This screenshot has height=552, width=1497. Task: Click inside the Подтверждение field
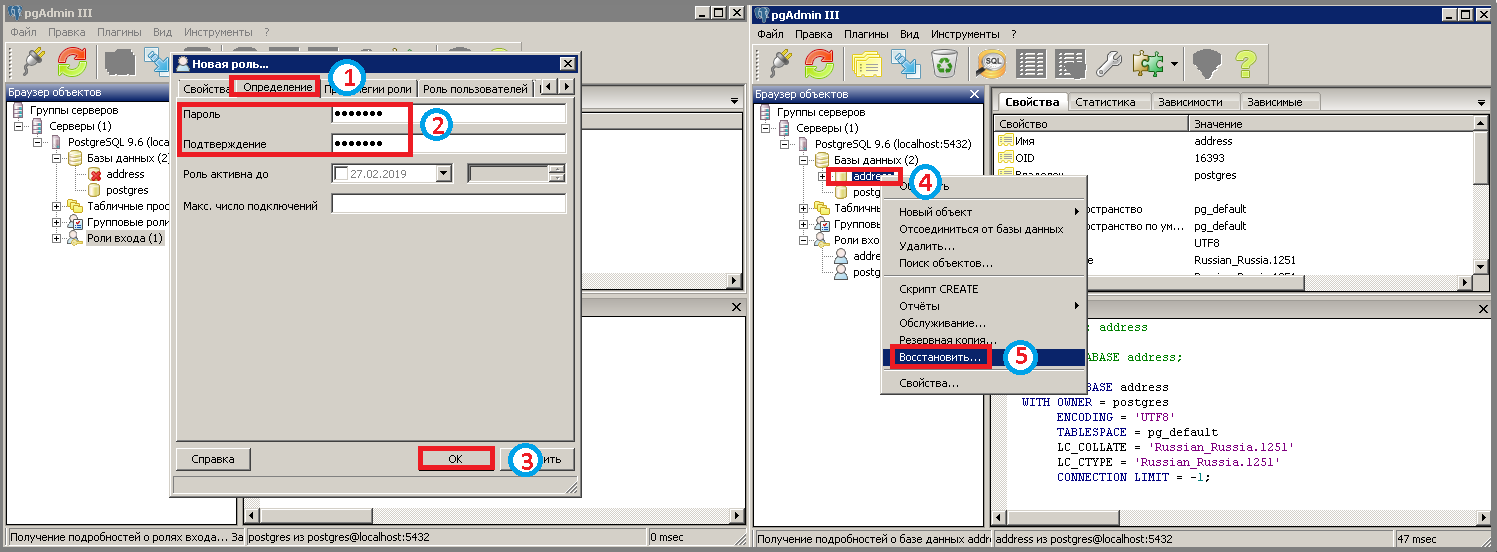tap(449, 143)
